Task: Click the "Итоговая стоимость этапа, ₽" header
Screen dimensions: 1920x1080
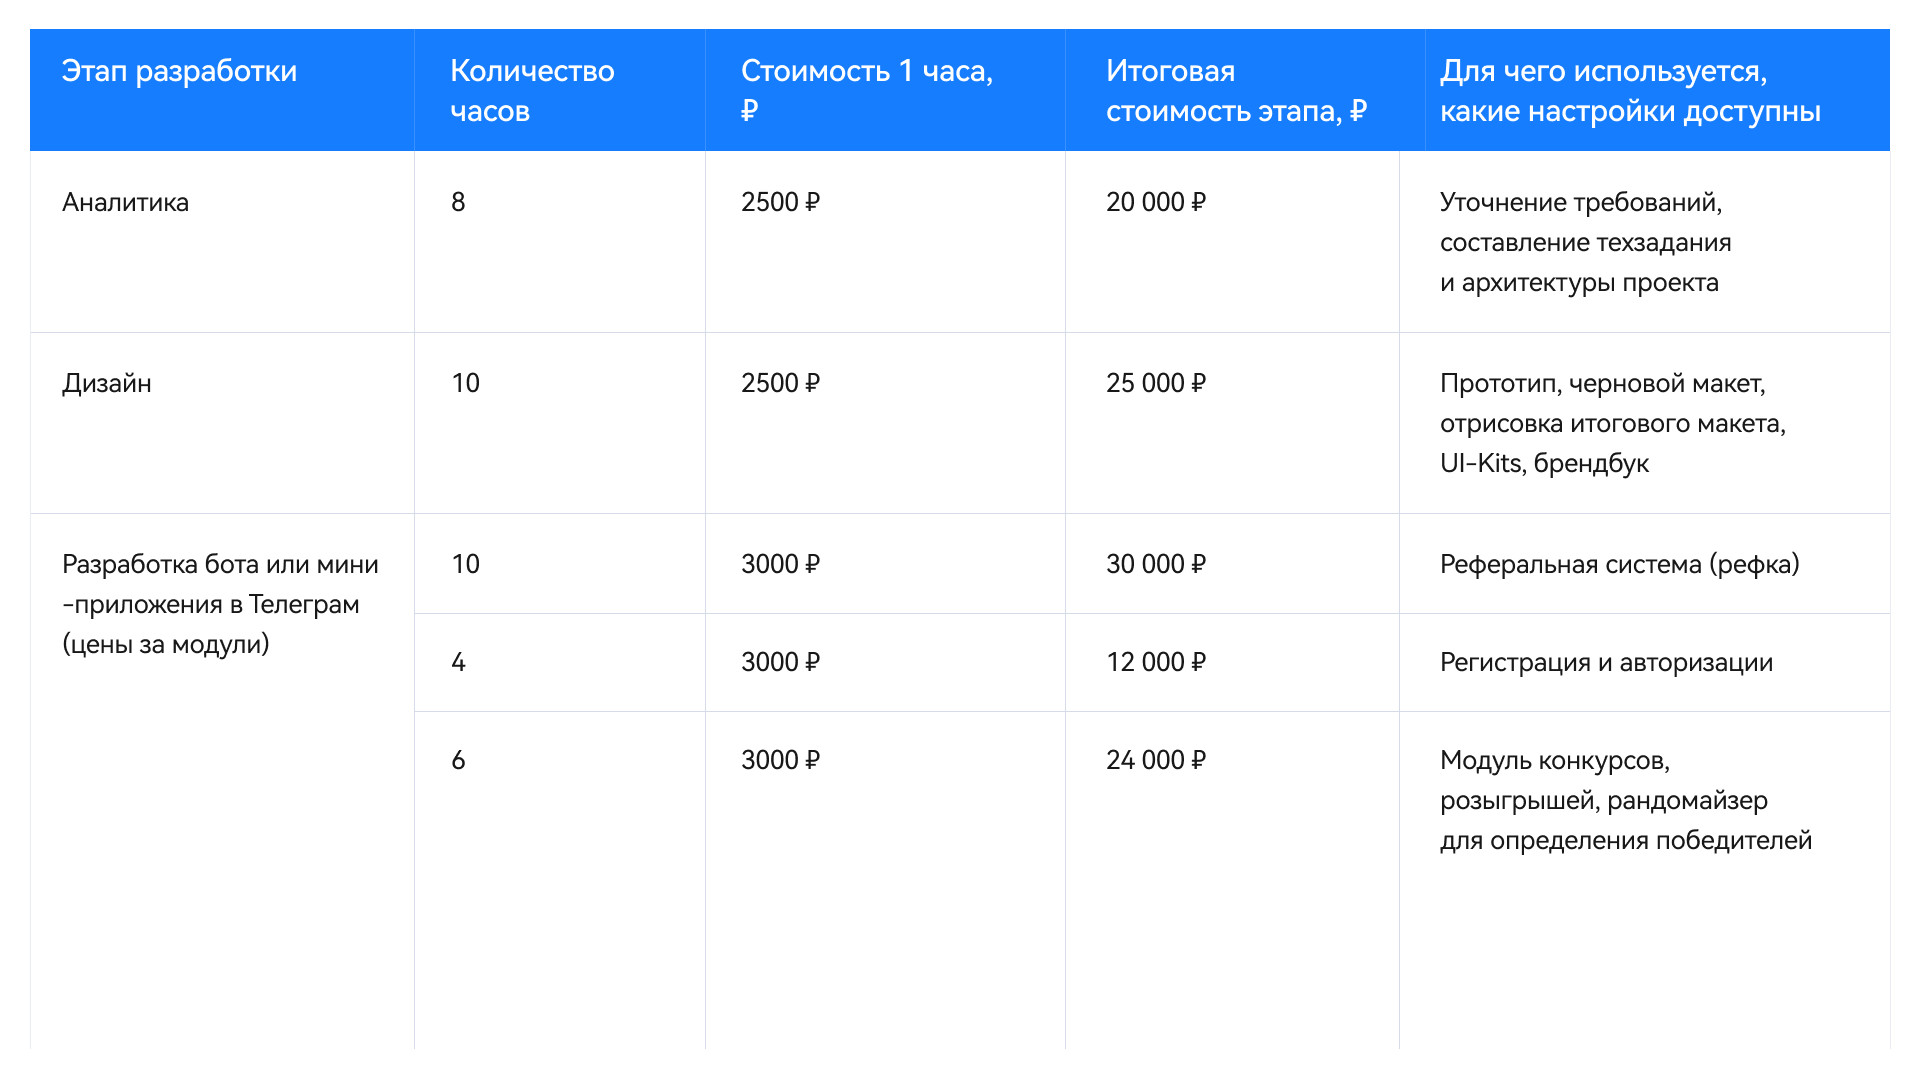Action: [x=1235, y=90]
